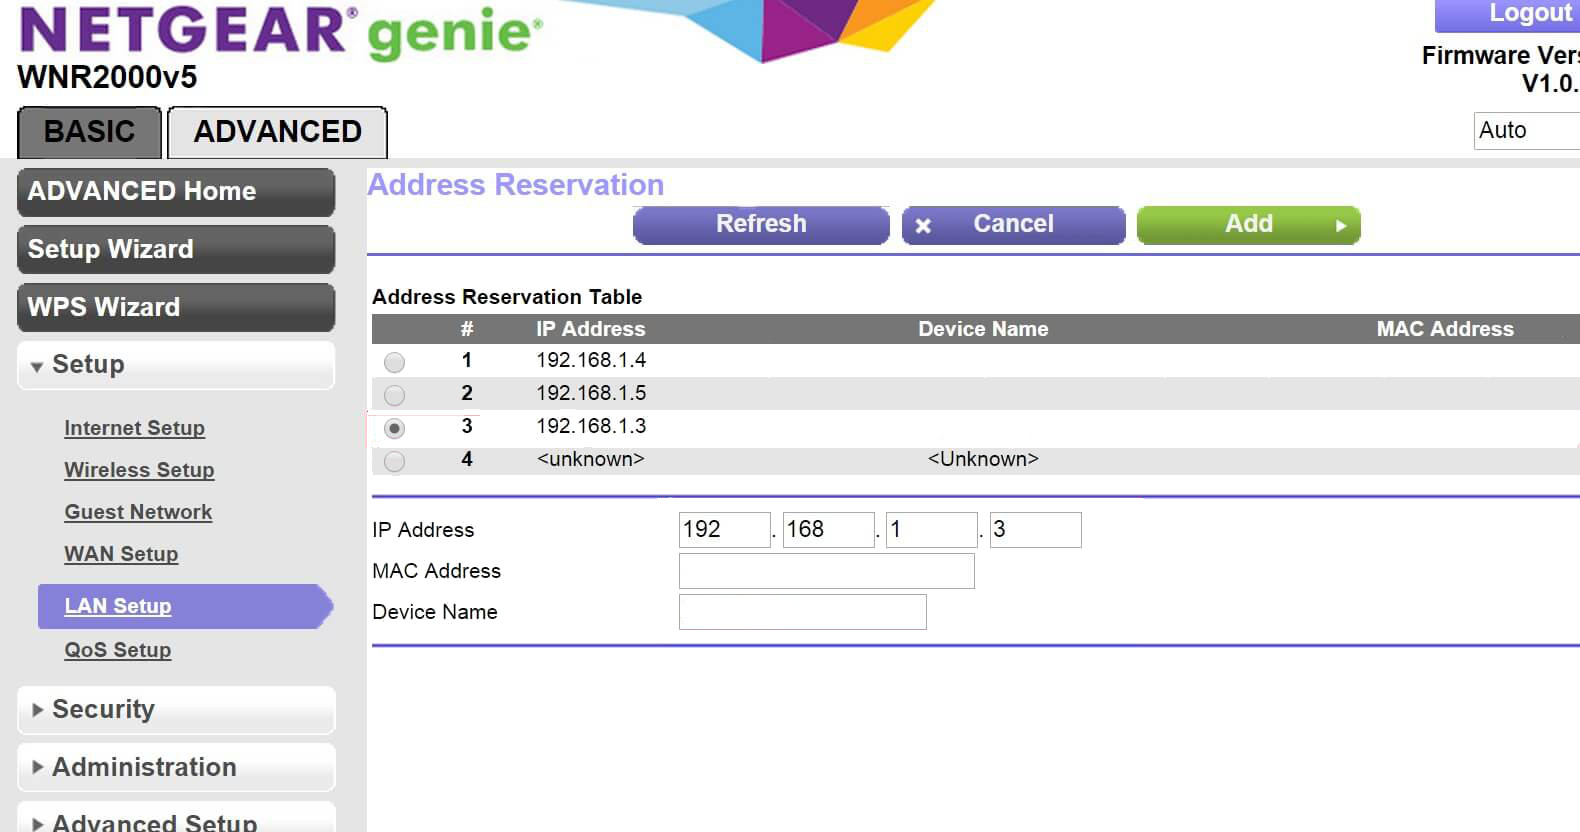This screenshot has height=832, width=1580.
Task: Open Wireless Setup link
Action: click(x=139, y=470)
